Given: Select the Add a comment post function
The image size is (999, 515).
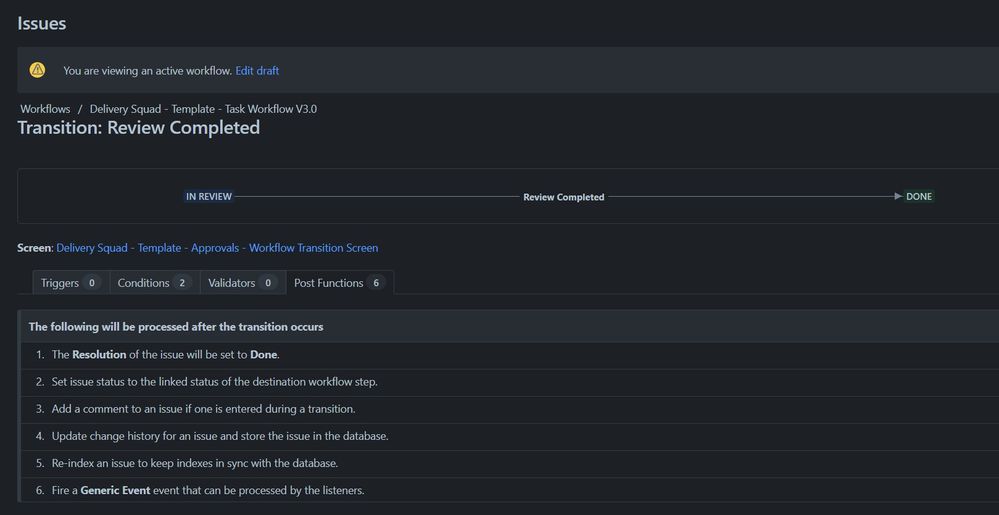Looking at the screenshot, I should click(510, 409).
